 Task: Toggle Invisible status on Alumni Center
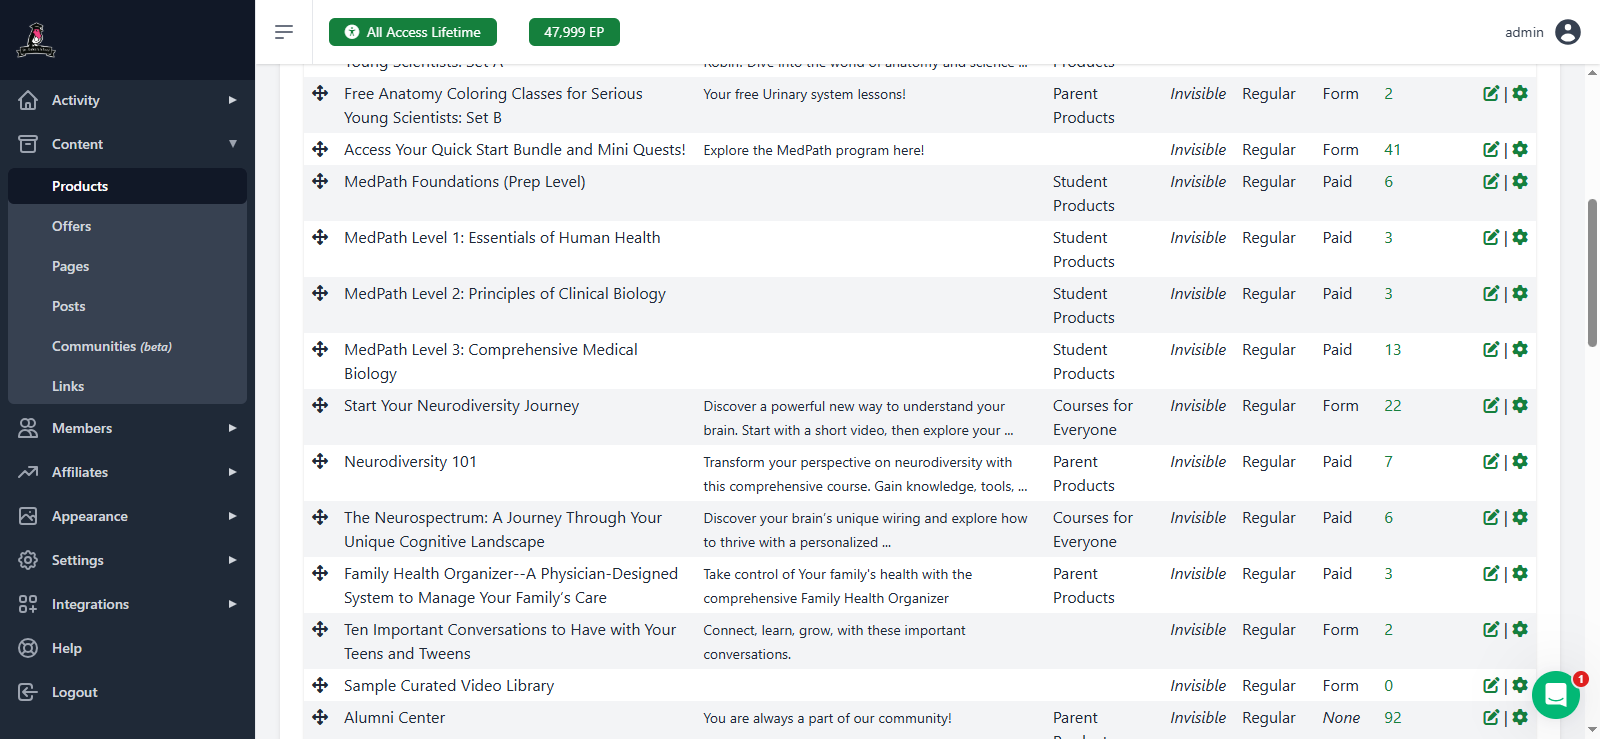[x=1197, y=717]
